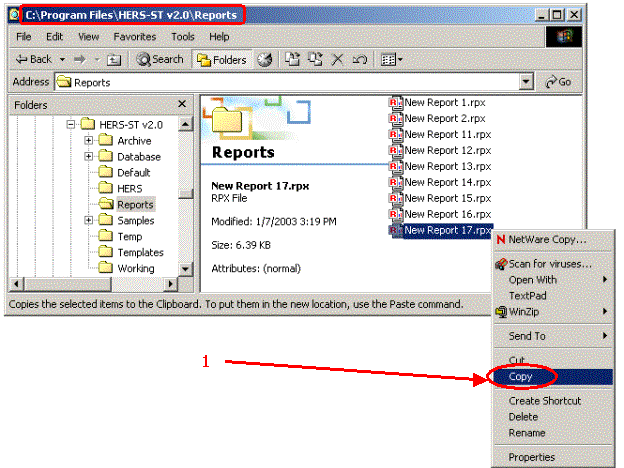Select the Working folder in tree
This screenshot has width=624, height=468.
pyautogui.click(x=136, y=268)
